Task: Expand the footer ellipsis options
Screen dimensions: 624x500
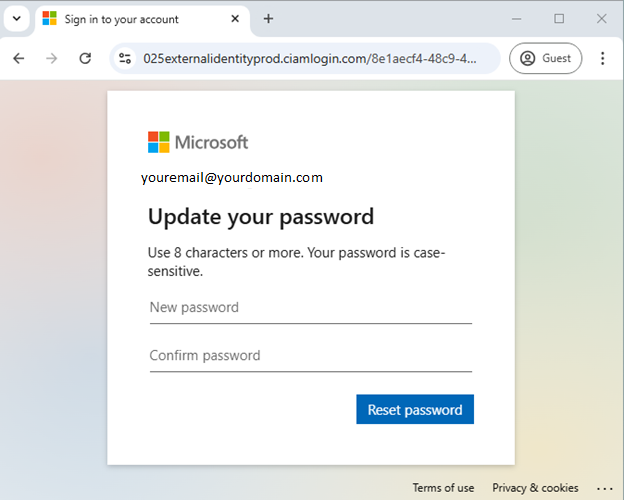Action: [x=604, y=488]
